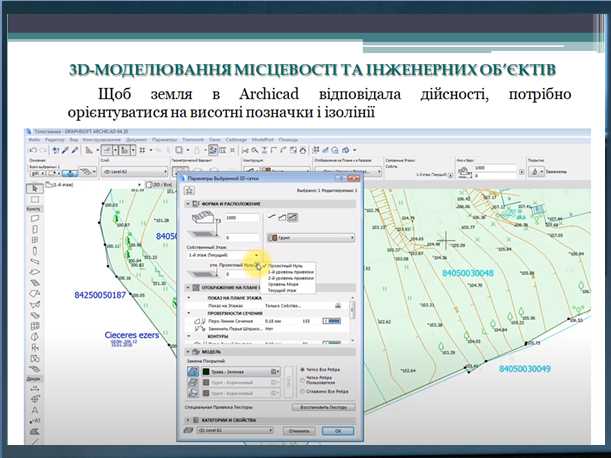This screenshot has width=611, height=458.
Task: Click the chain link surfaces icon
Action: click(x=289, y=382)
